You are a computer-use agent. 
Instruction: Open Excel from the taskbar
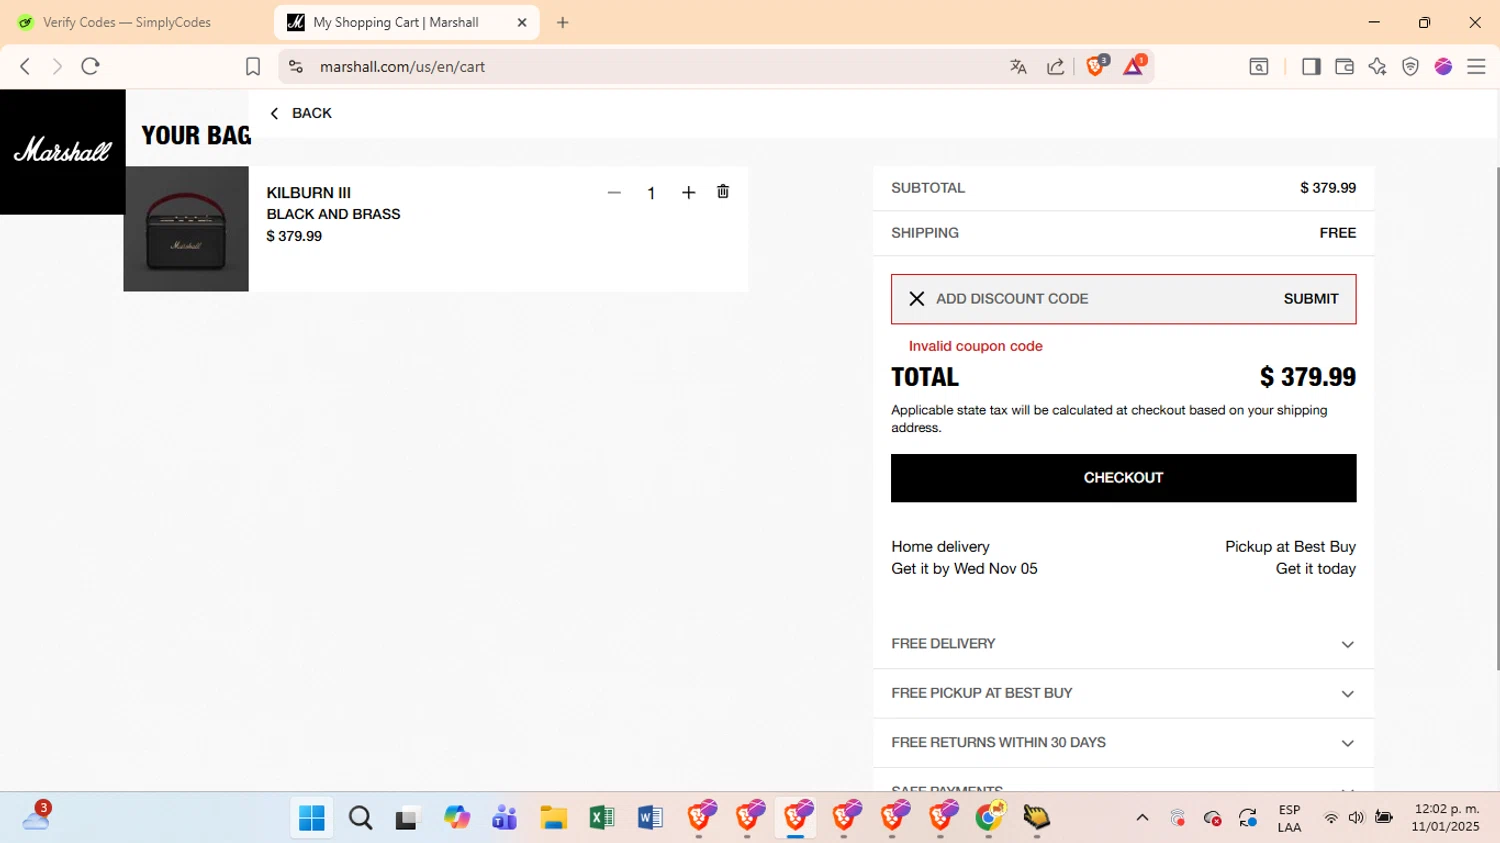coord(601,818)
